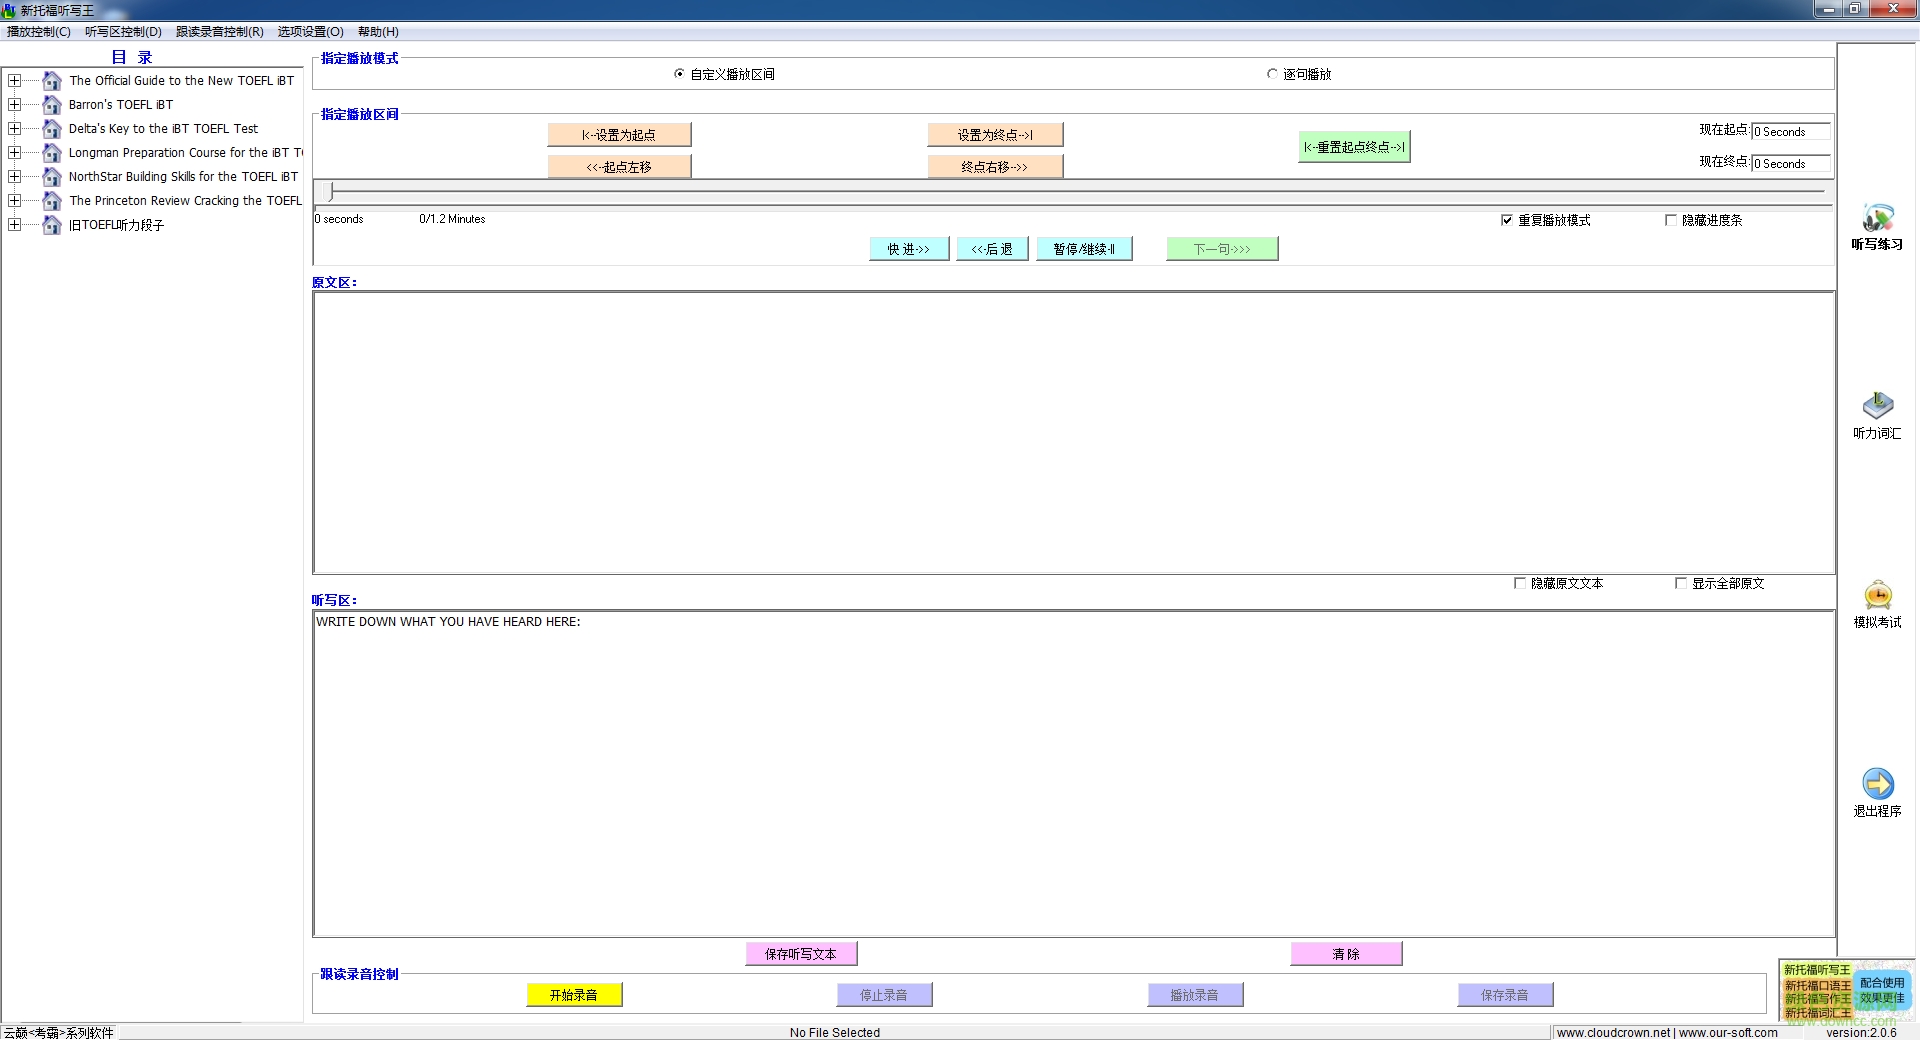Expand the NorthStar Building Skills node
The height and width of the screenshot is (1040, 1920).
15,176
